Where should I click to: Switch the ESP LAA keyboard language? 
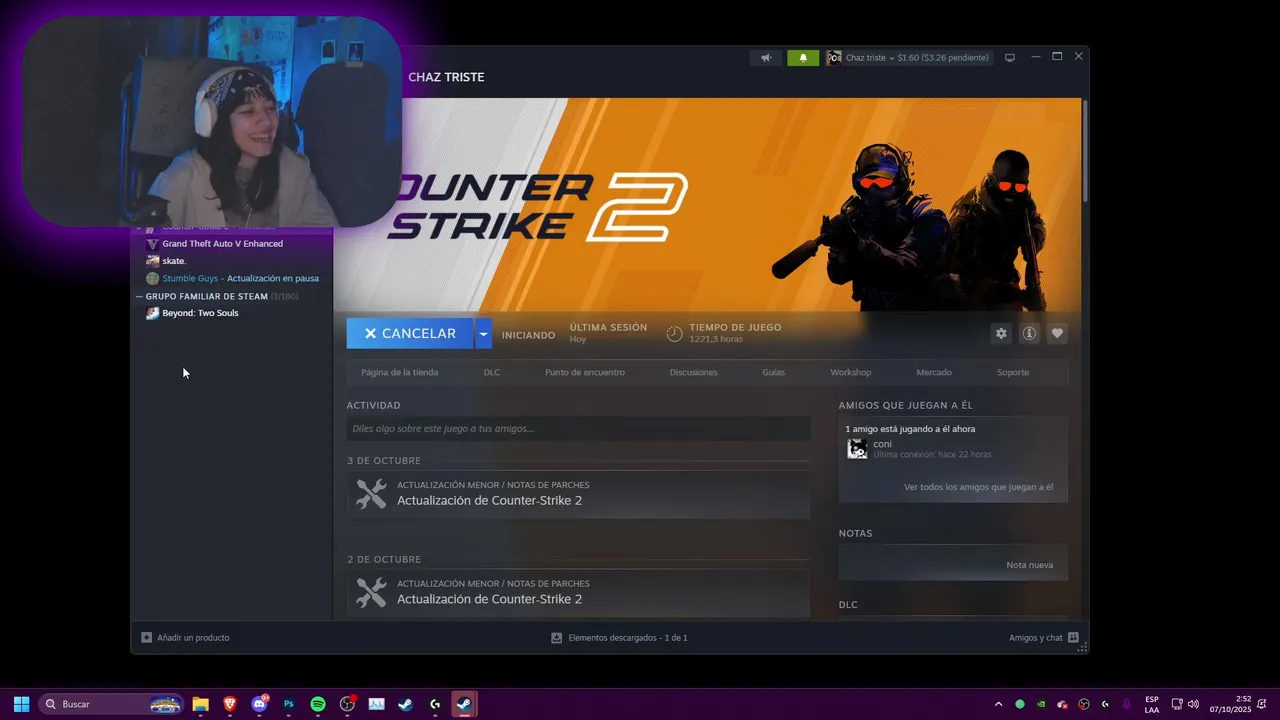click(1152, 704)
